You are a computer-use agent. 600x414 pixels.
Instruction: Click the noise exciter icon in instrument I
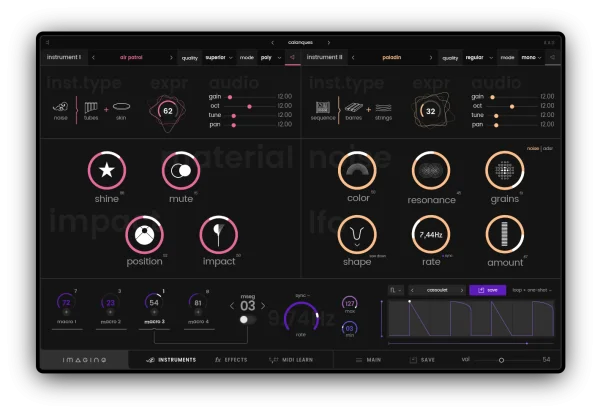point(60,107)
